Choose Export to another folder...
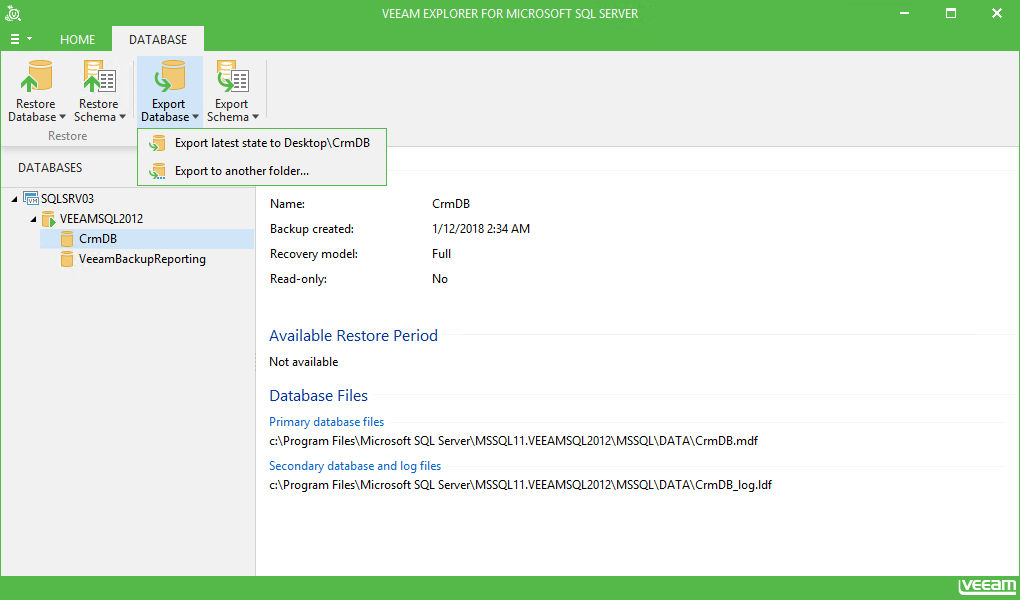Image resolution: width=1020 pixels, height=600 pixels. [x=262, y=171]
